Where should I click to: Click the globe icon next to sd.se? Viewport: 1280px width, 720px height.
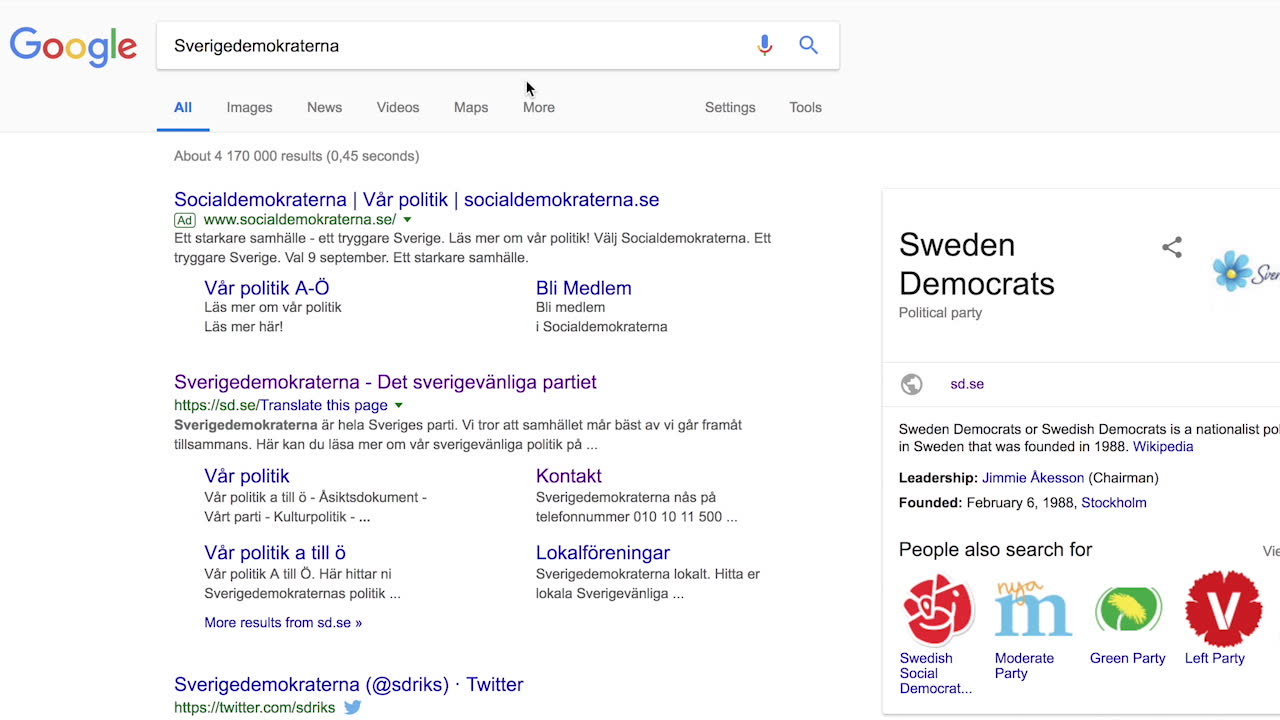pyautogui.click(x=911, y=383)
